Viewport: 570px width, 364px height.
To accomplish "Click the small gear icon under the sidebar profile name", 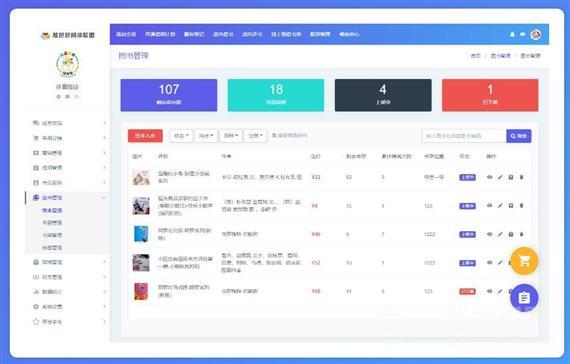I will click(59, 97).
